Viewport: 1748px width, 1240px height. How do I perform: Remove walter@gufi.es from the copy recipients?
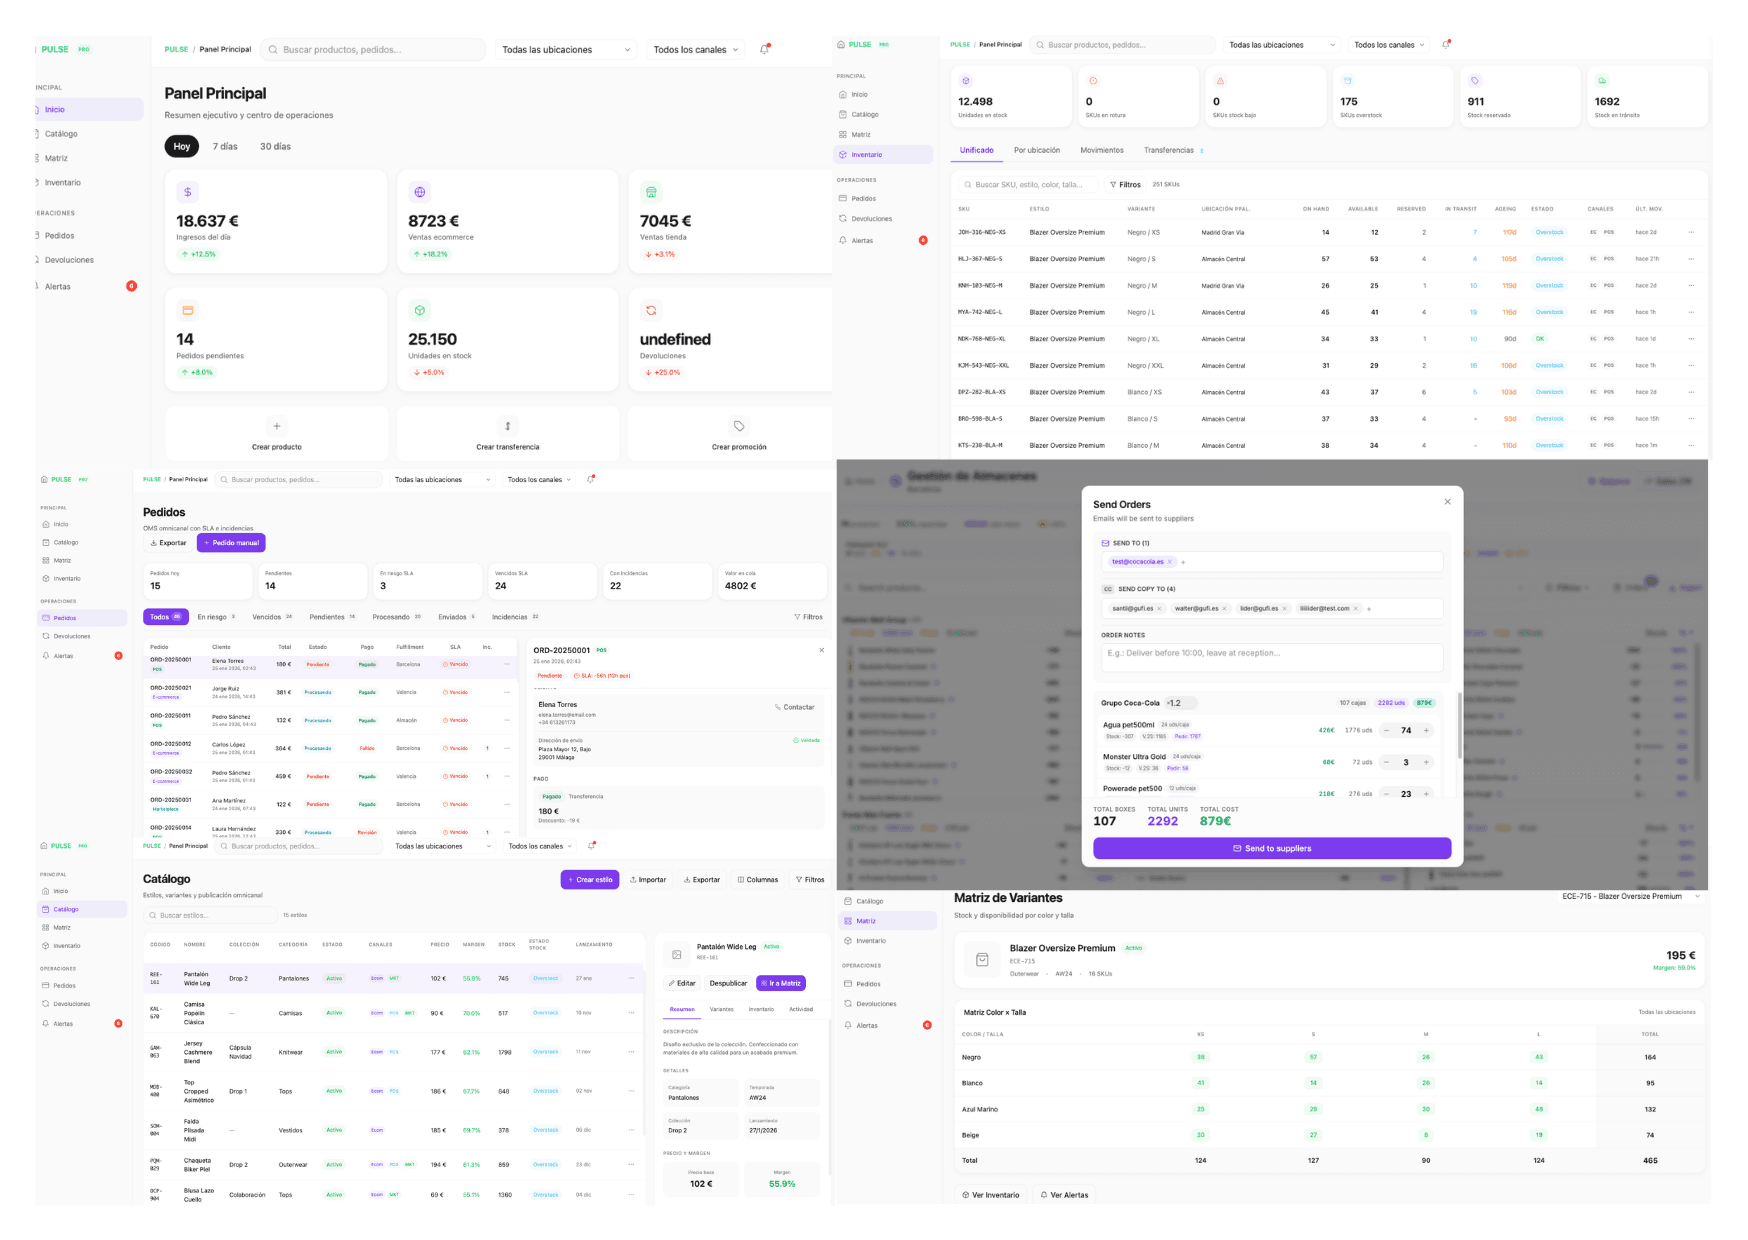(x=1225, y=608)
